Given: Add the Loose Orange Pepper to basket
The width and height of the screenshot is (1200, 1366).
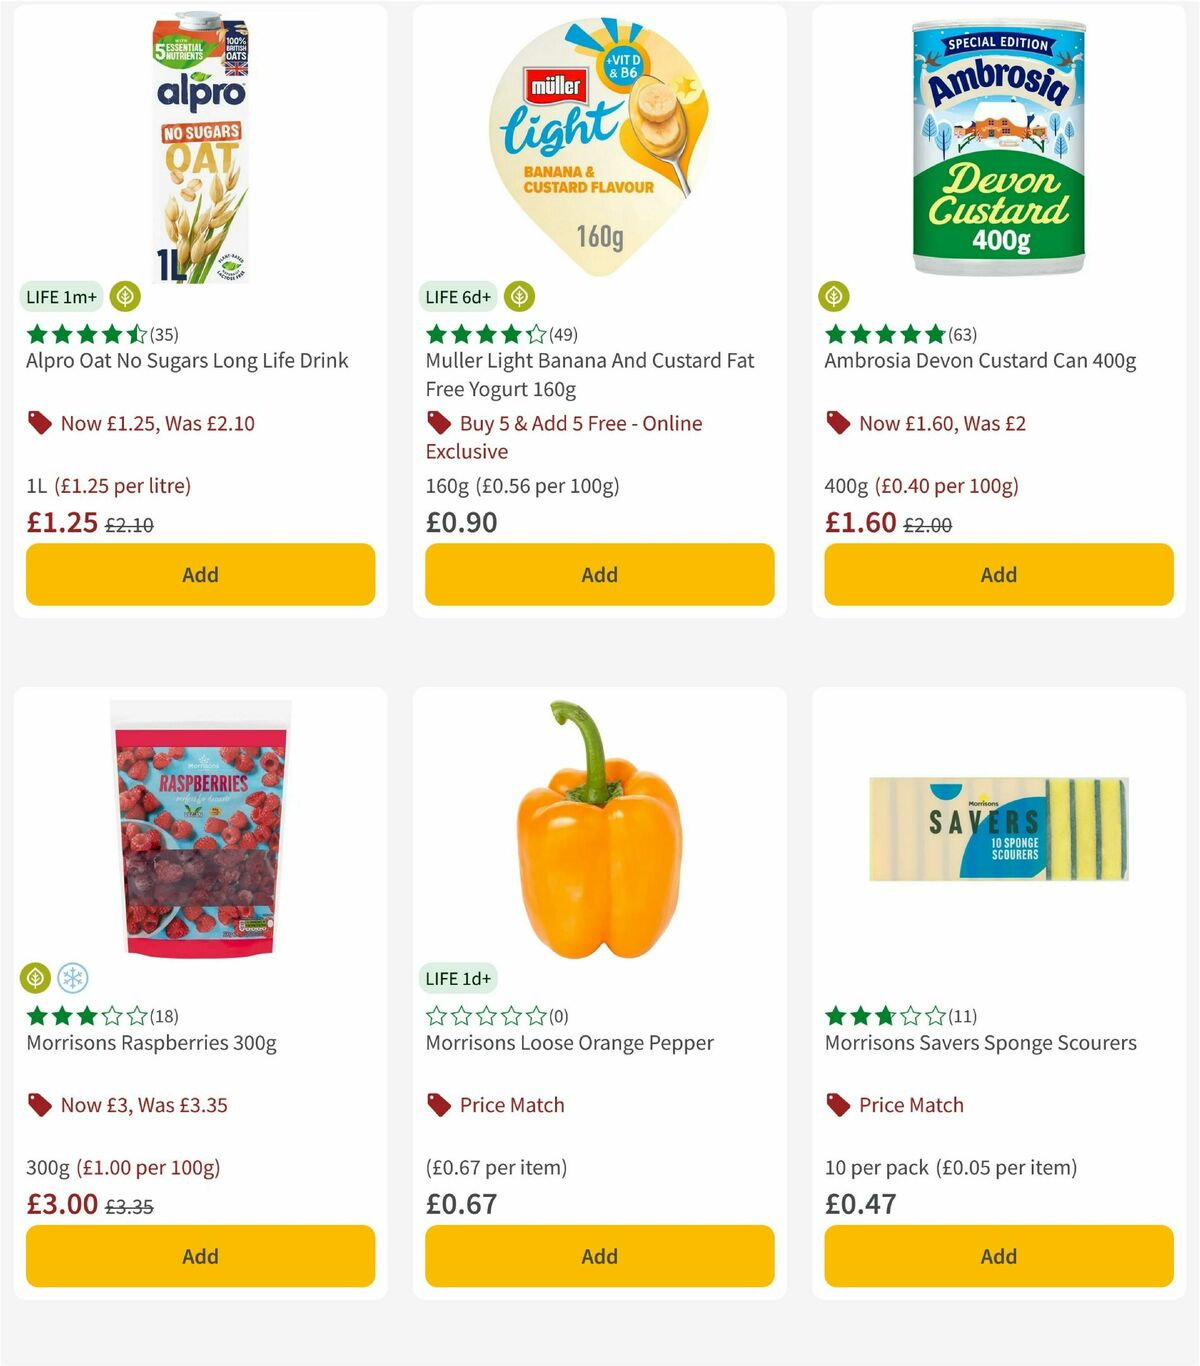Looking at the screenshot, I should click(x=599, y=1256).
